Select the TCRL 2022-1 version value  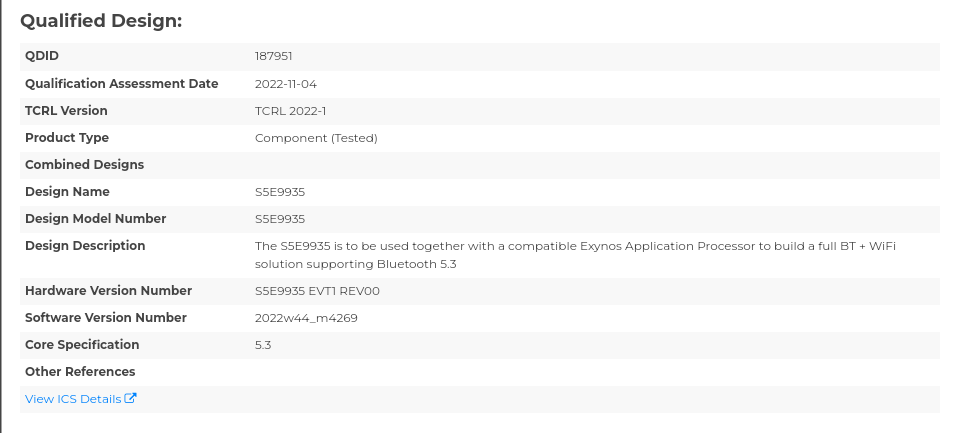tap(291, 110)
